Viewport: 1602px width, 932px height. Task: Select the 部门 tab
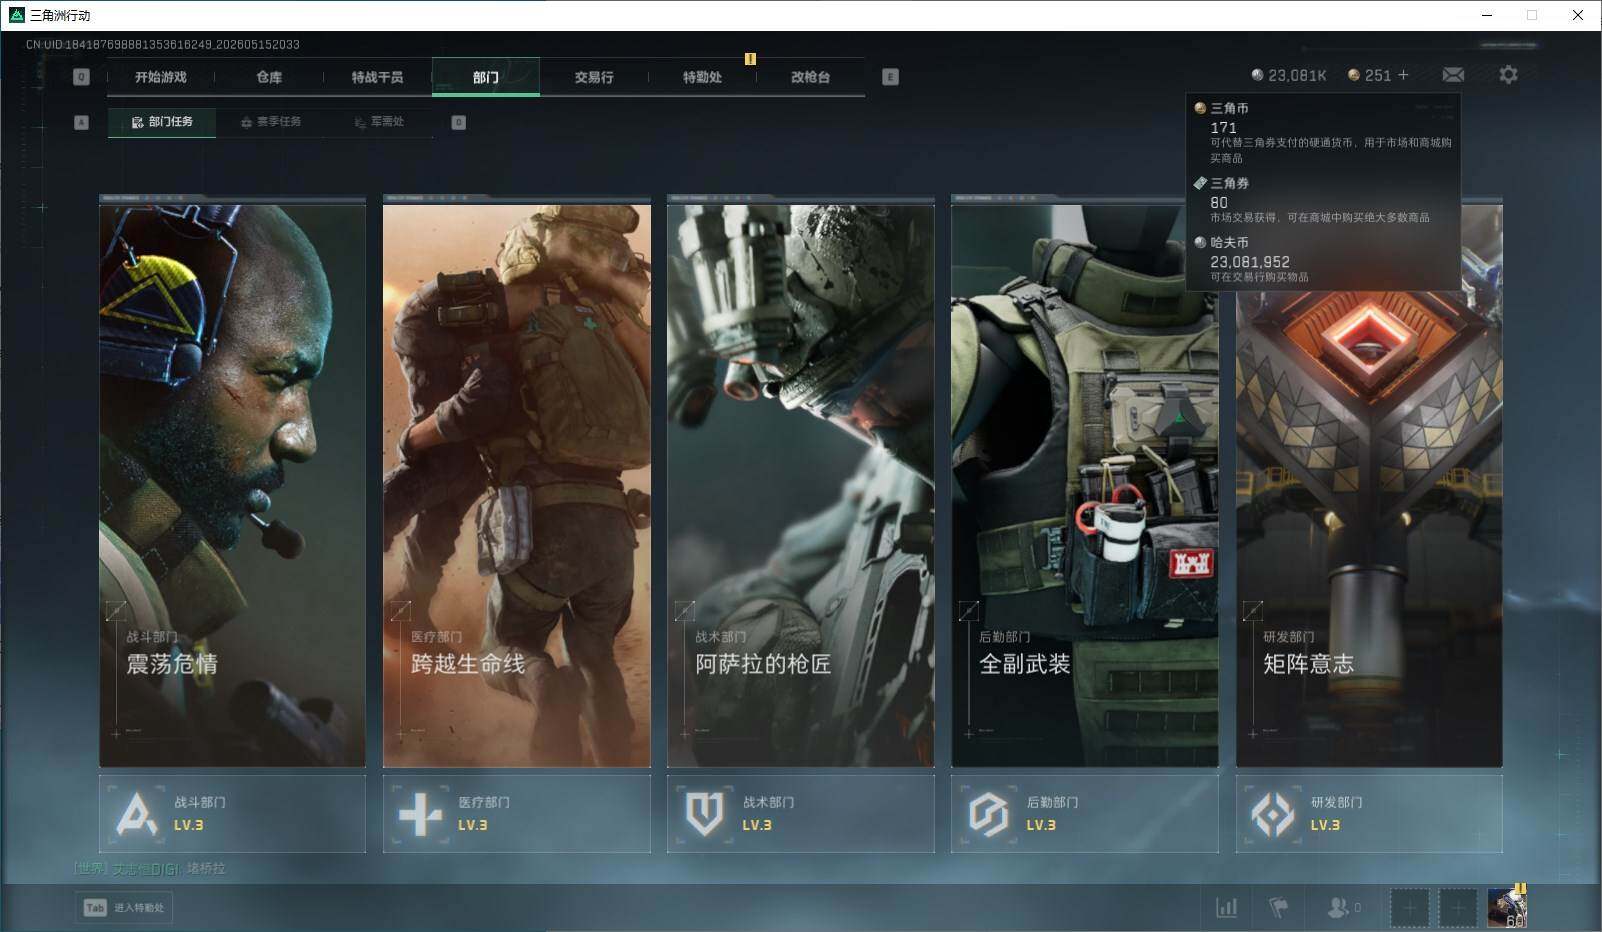486,77
